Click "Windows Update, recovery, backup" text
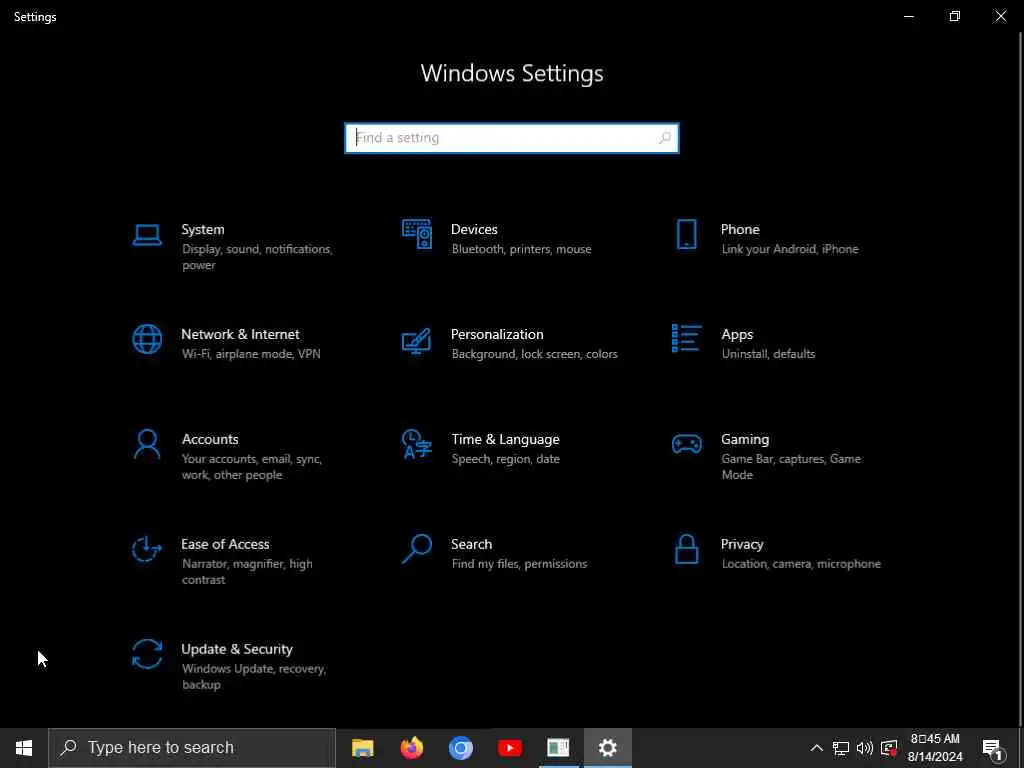 (253, 677)
